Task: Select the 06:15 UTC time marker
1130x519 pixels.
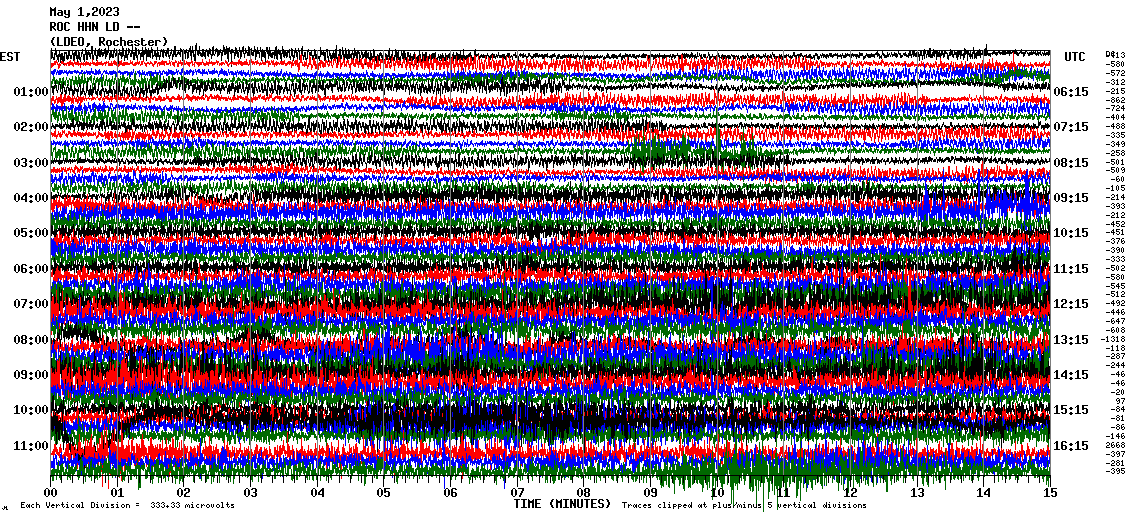Action: click(x=1071, y=92)
